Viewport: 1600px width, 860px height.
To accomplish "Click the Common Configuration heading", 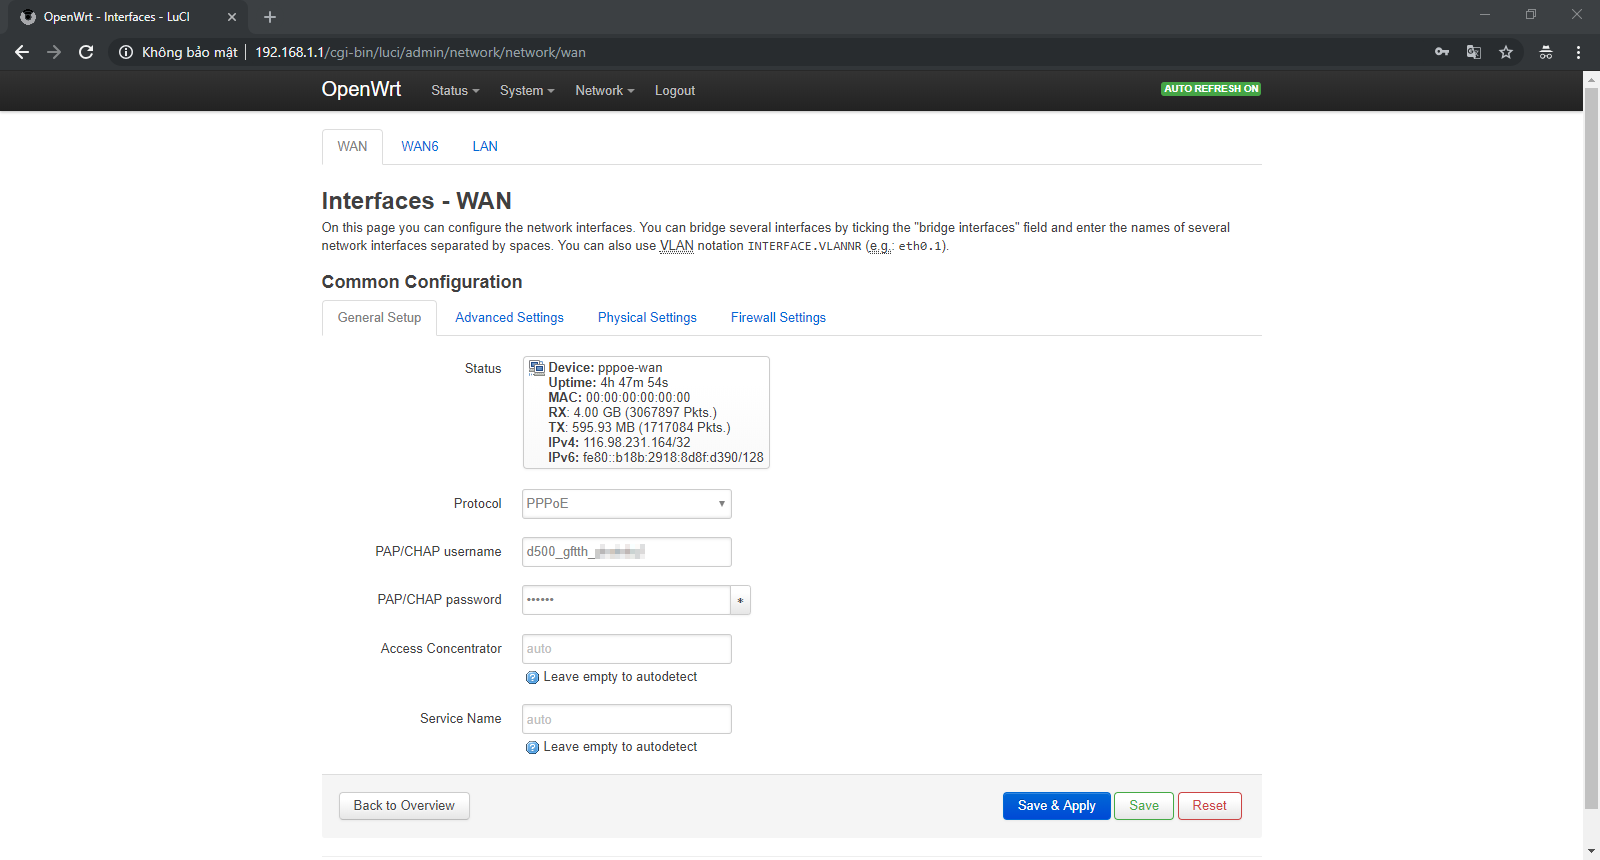I will pyautogui.click(x=422, y=282).
